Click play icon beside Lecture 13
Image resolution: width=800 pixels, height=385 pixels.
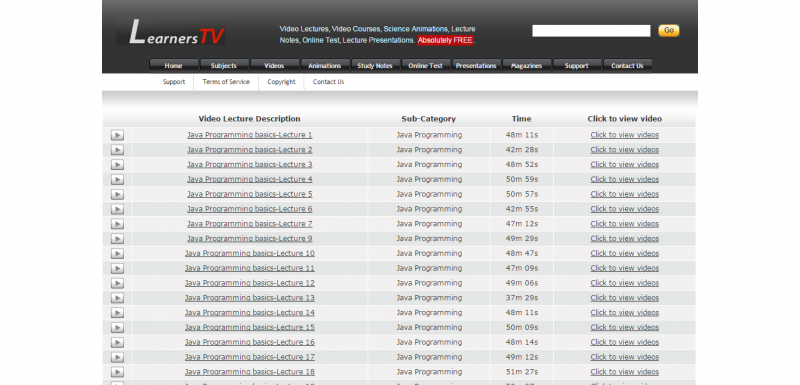click(117, 298)
